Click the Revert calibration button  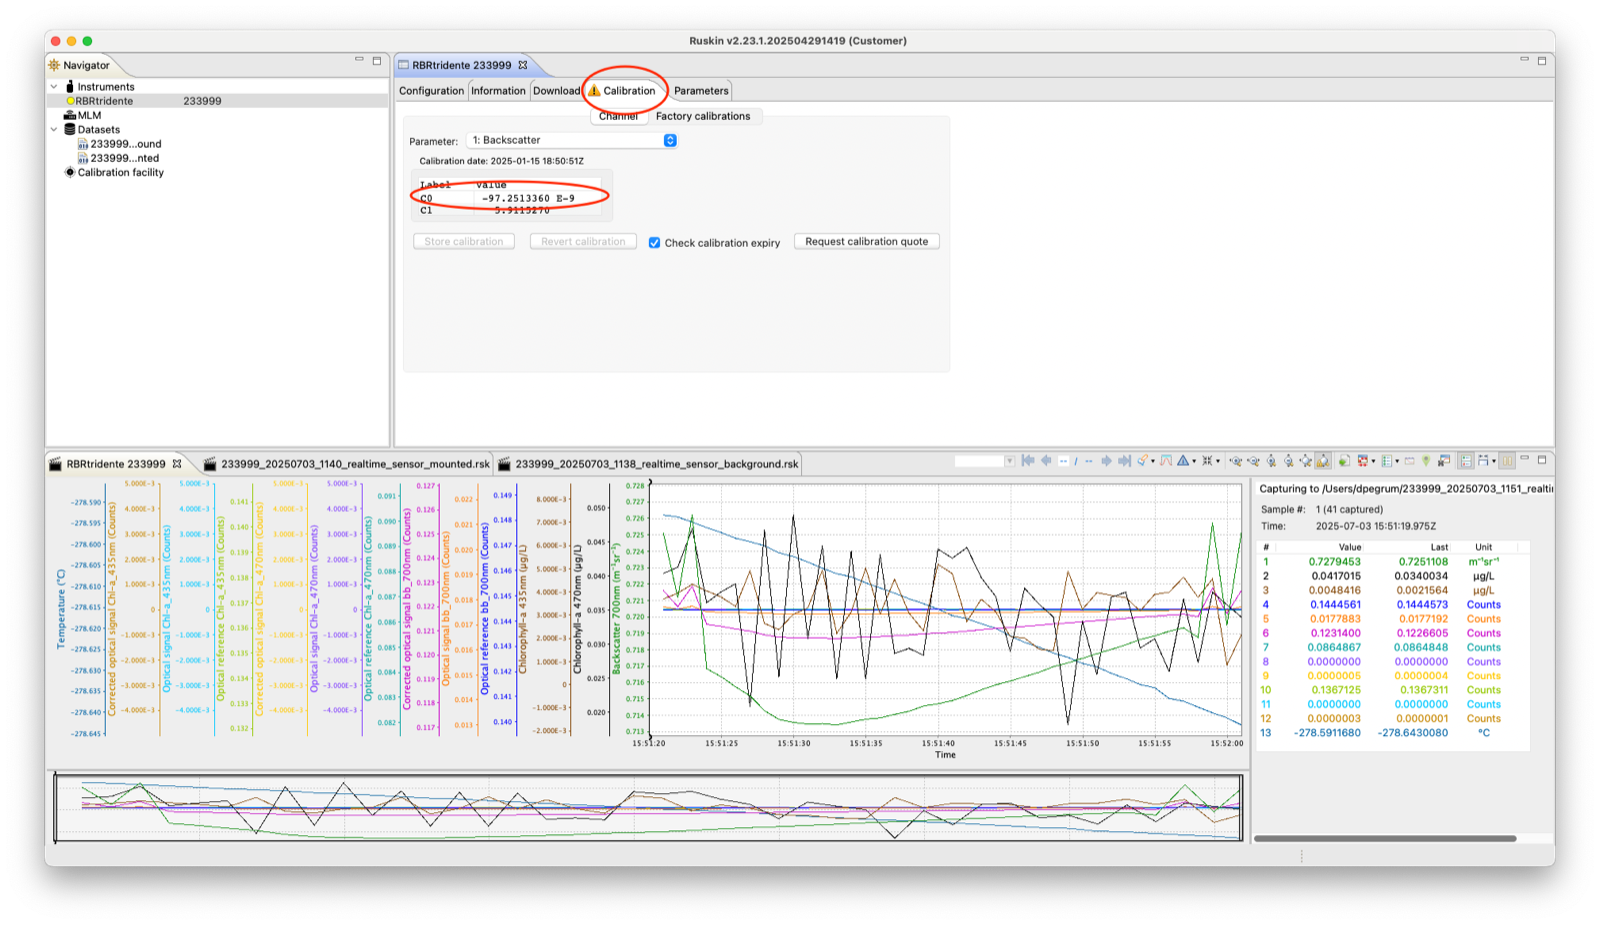[x=583, y=241]
